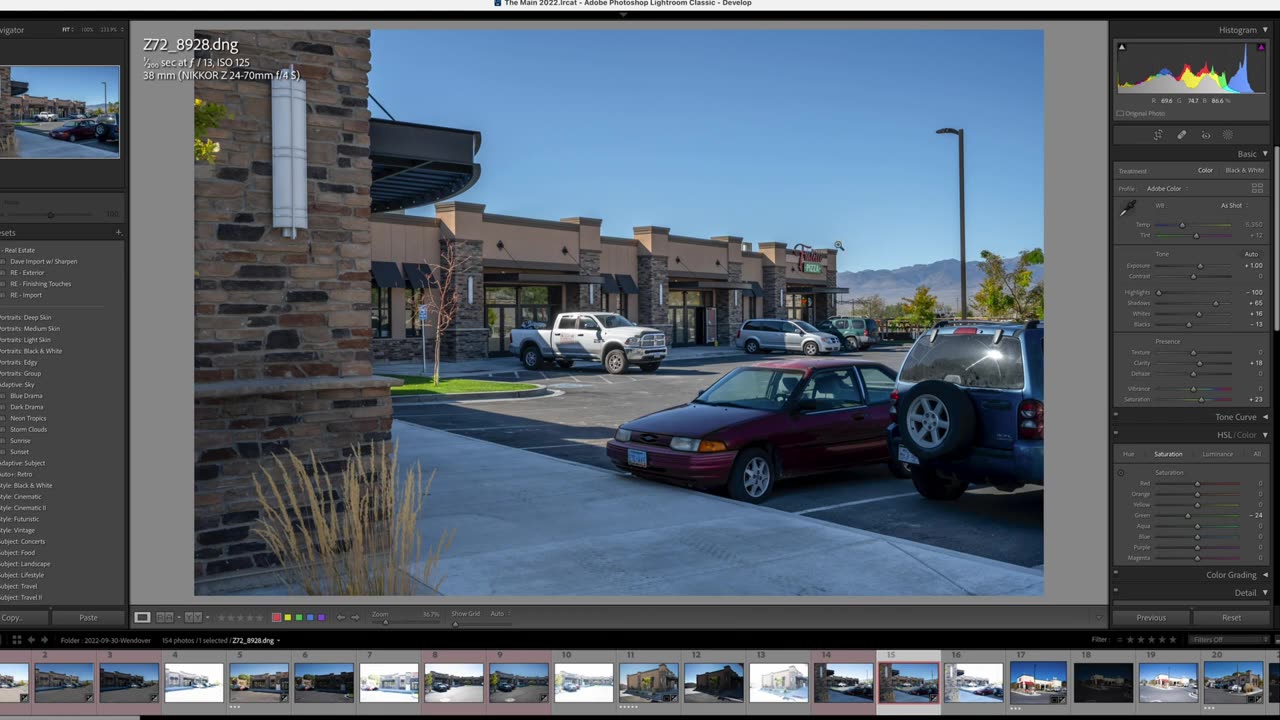Expand the Tone Curve panel

point(1265,417)
